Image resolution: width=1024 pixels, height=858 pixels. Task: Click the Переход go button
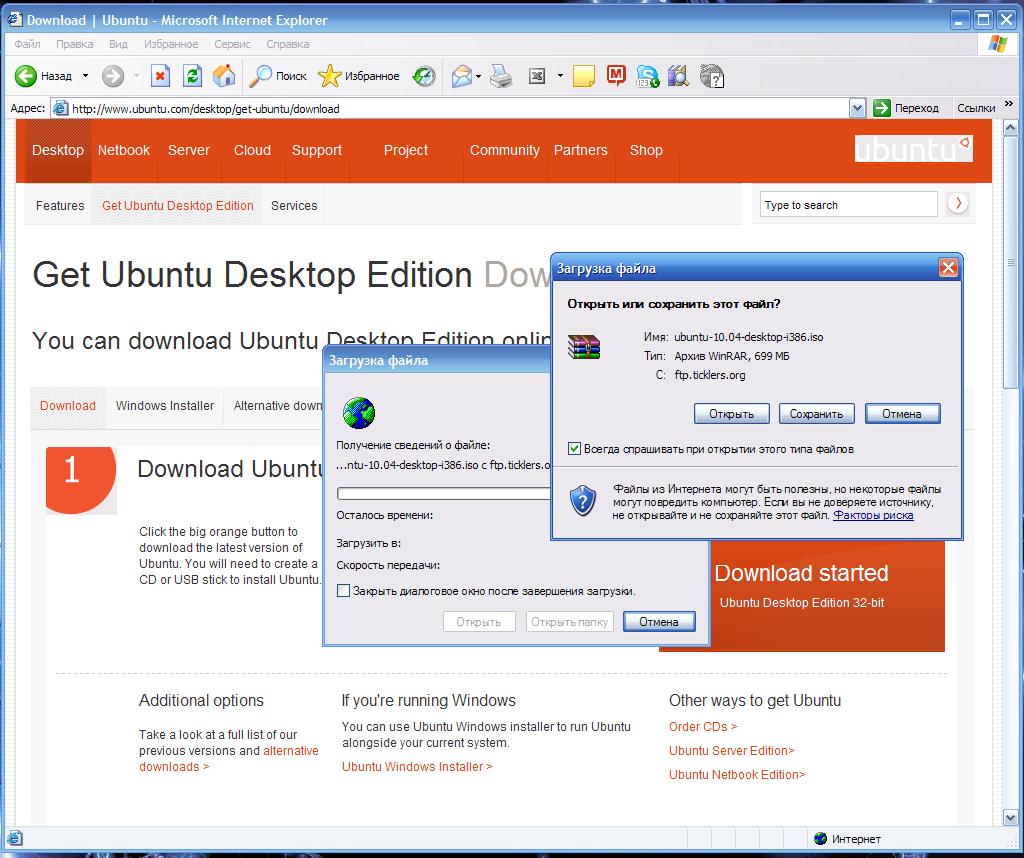[x=906, y=108]
